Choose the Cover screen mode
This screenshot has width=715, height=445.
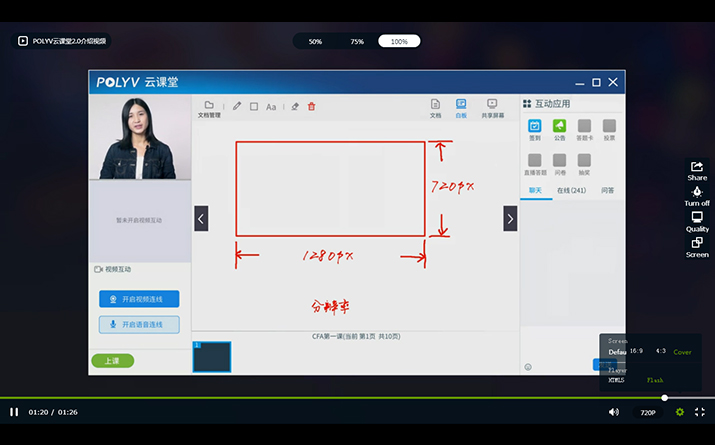(x=682, y=352)
